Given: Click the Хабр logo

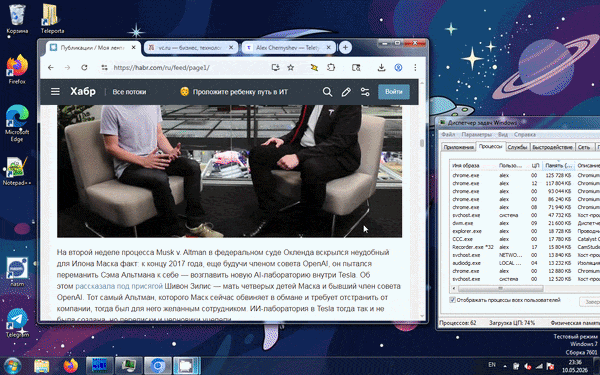Looking at the screenshot, I should [x=83, y=91].
